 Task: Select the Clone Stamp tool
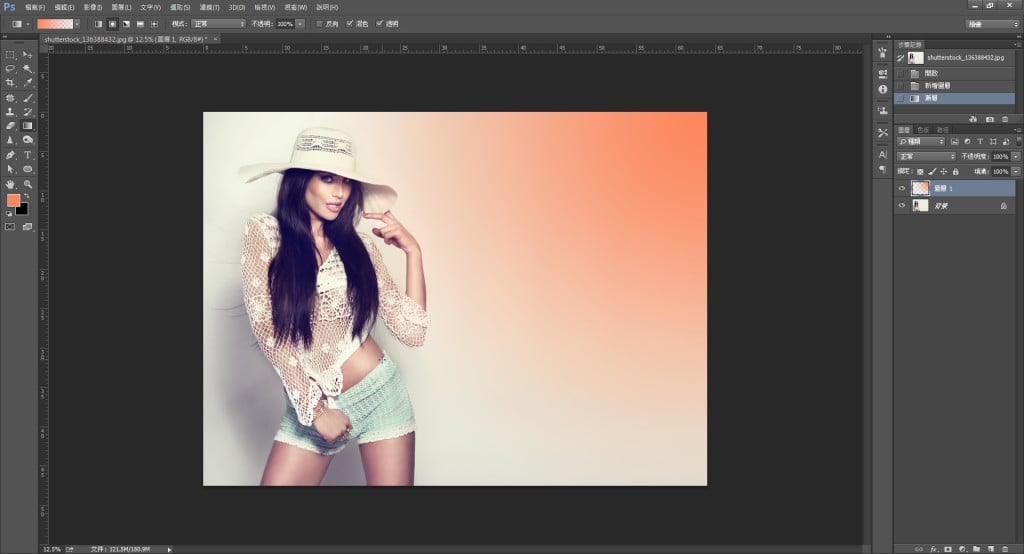10,112
